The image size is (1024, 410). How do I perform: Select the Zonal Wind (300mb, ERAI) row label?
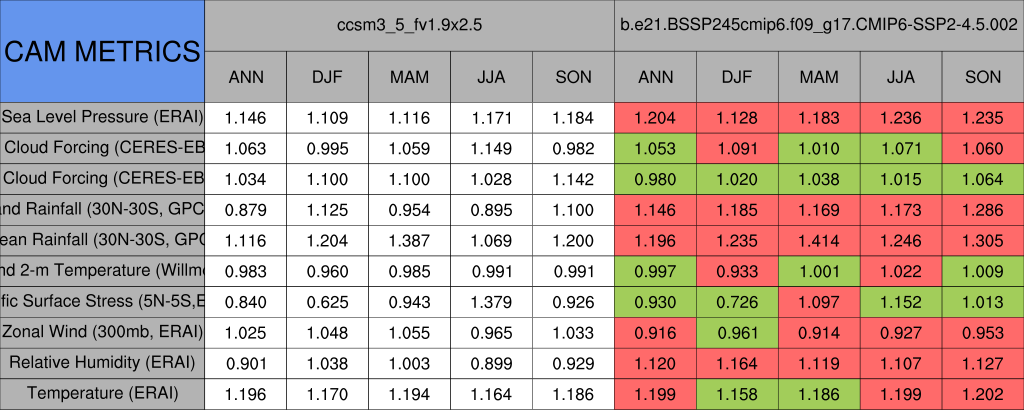tap(102, 332)
